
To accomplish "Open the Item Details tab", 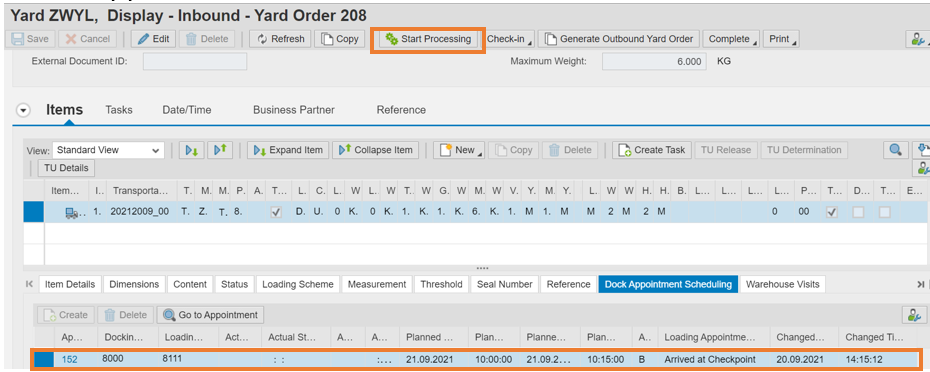I will pos(70,284).
